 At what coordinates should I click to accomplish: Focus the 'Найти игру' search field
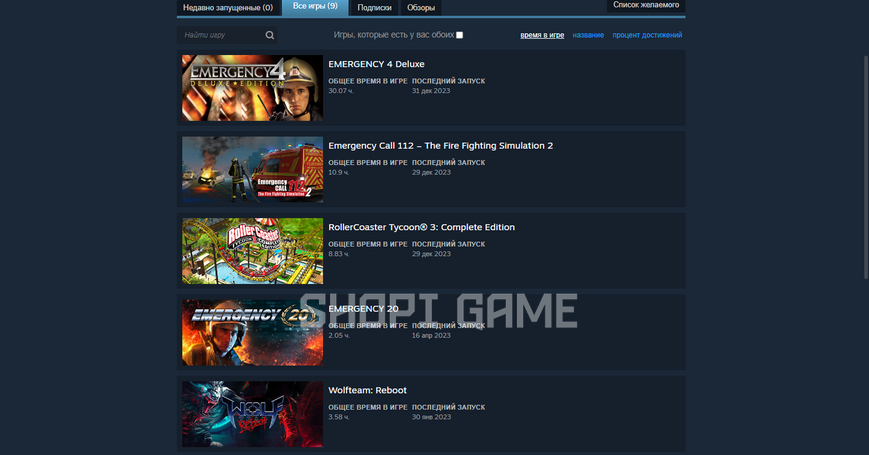pos(227,35)
